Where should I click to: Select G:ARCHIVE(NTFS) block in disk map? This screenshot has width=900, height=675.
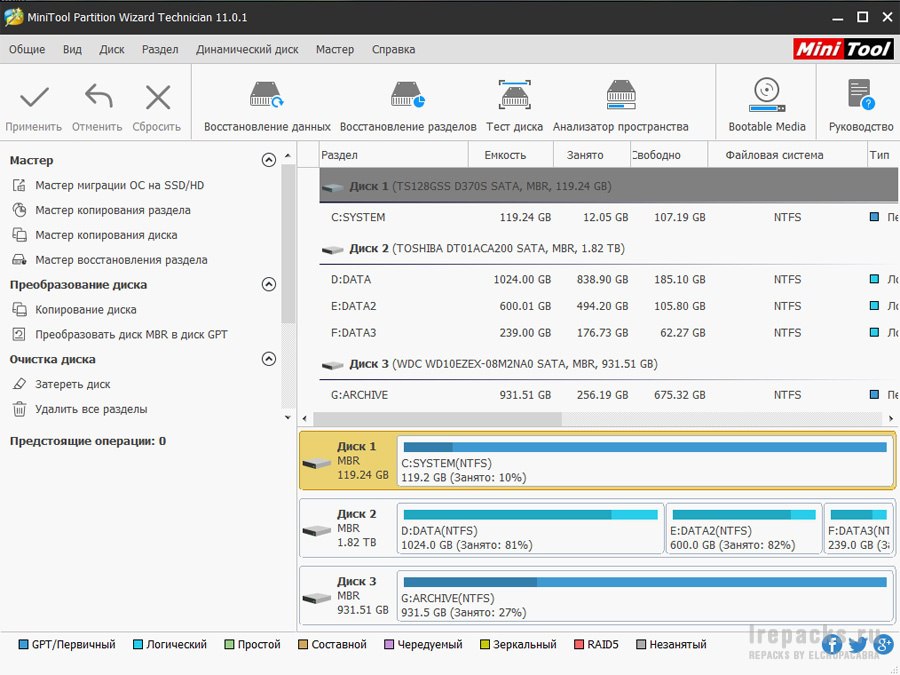[645, 596]
